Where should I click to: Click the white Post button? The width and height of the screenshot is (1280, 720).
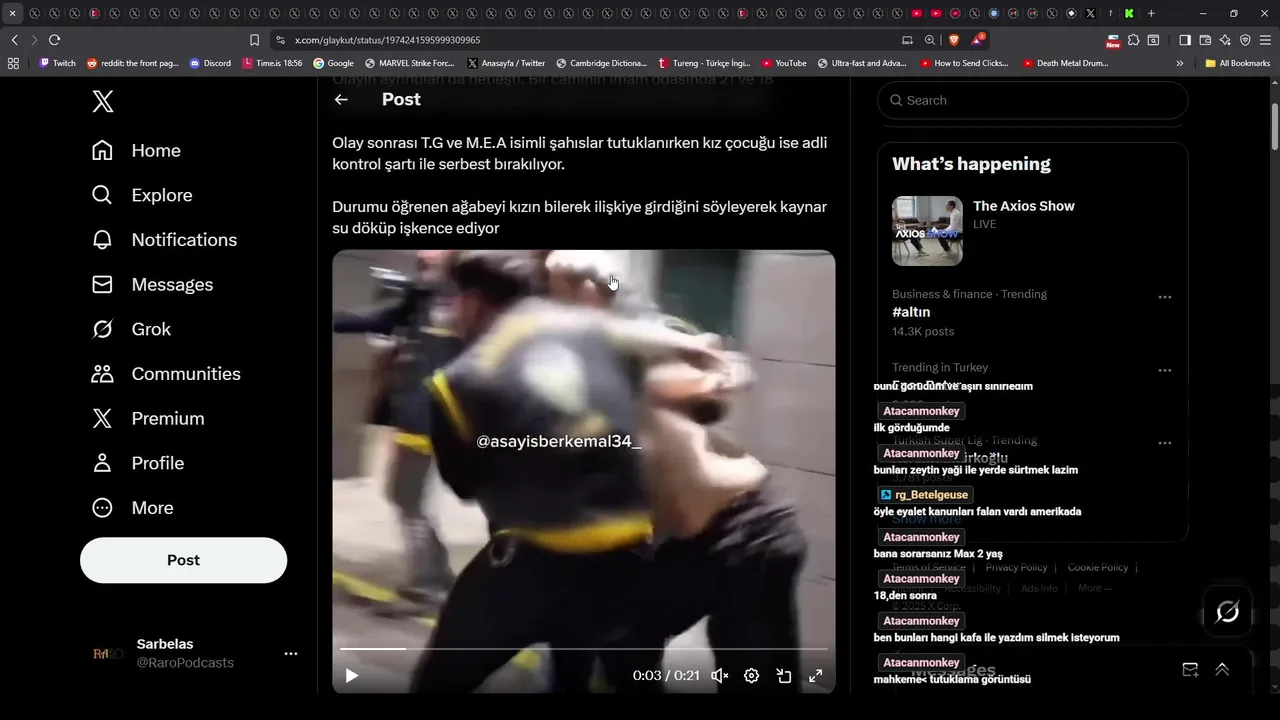[183, 560]
